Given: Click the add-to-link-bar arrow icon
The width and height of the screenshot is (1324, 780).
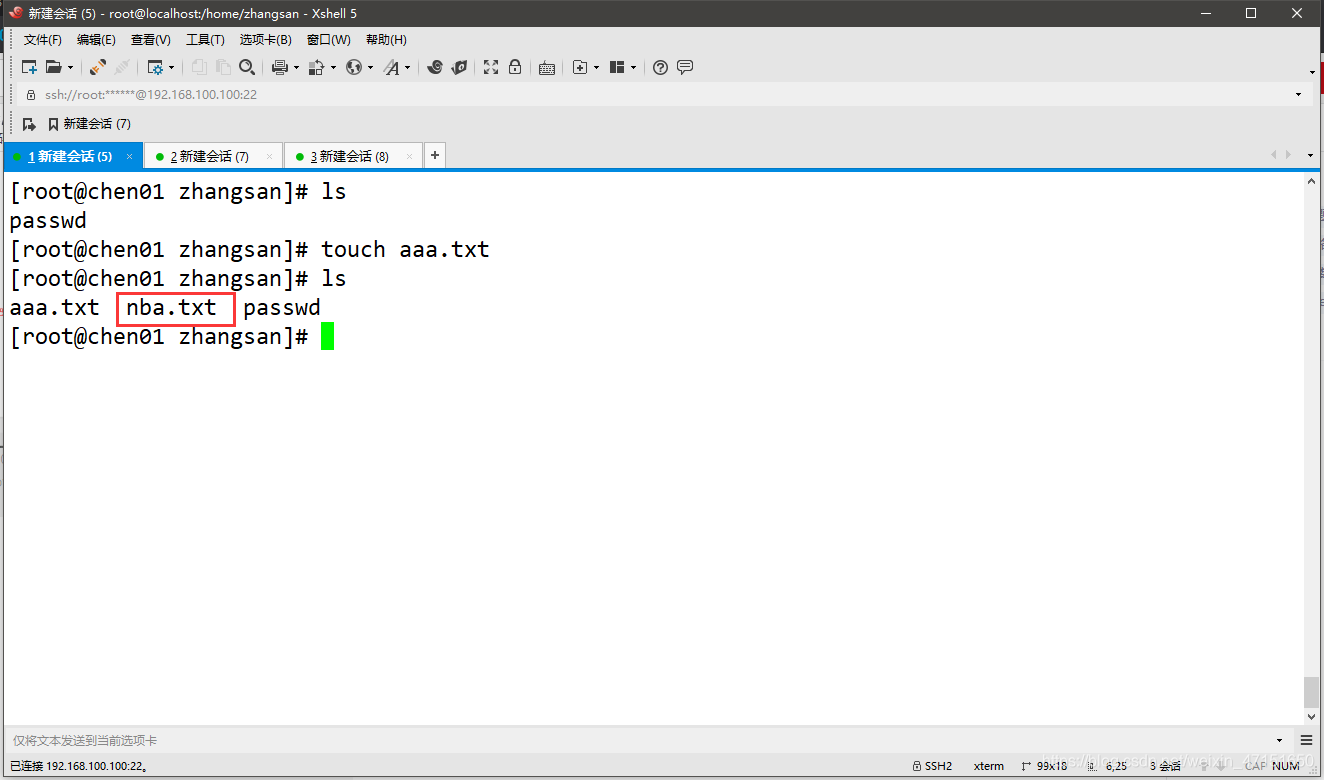Looking at the screenshot, I should (29, 124).
